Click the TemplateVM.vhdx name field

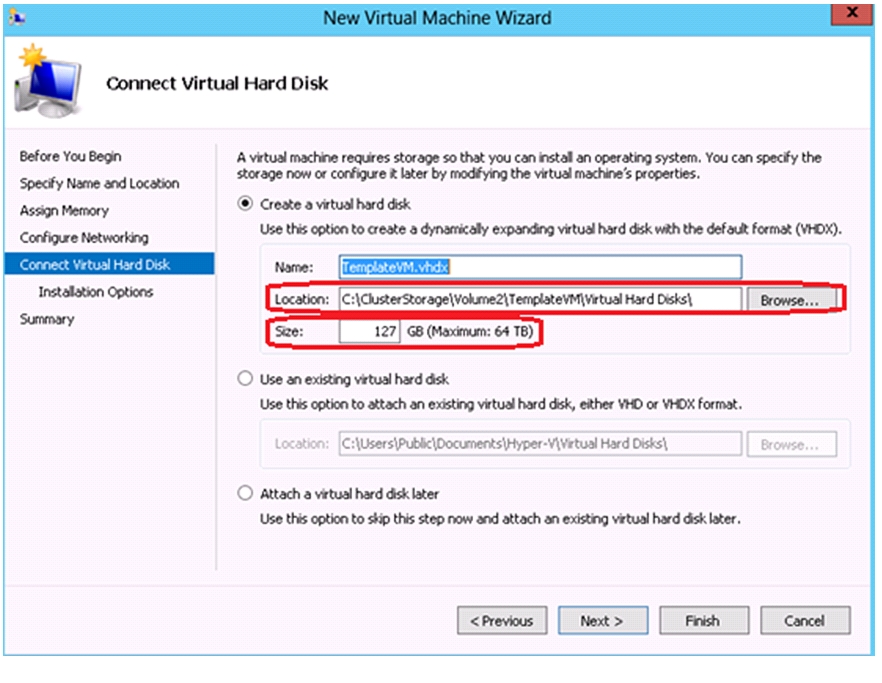pos(541,267)
